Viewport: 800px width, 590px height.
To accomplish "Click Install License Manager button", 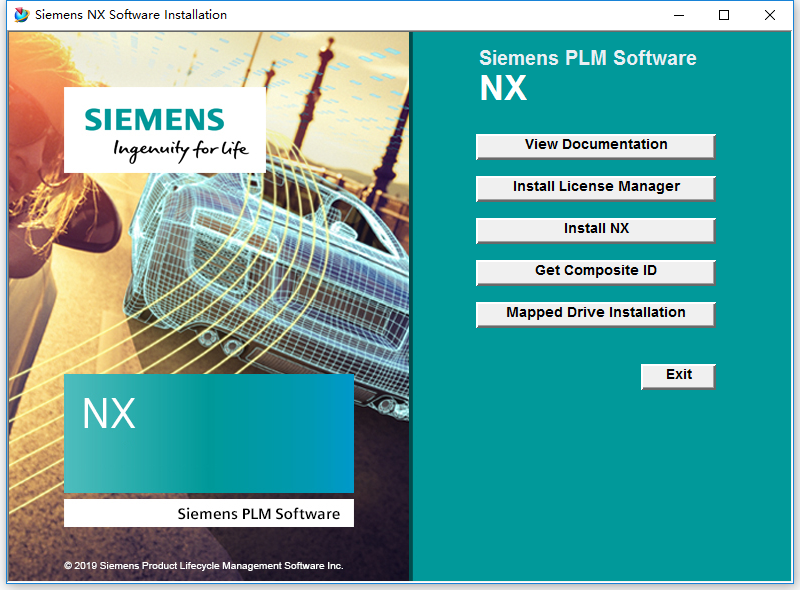I will point(595,188).
